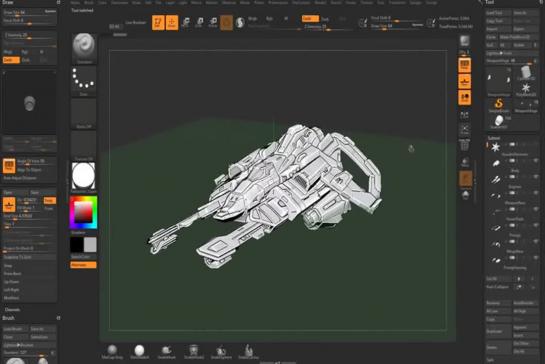The width and height of the screenshot is (545, 364).
Task: Click the Snapshot To Grid button
Action: pos(29,257)
